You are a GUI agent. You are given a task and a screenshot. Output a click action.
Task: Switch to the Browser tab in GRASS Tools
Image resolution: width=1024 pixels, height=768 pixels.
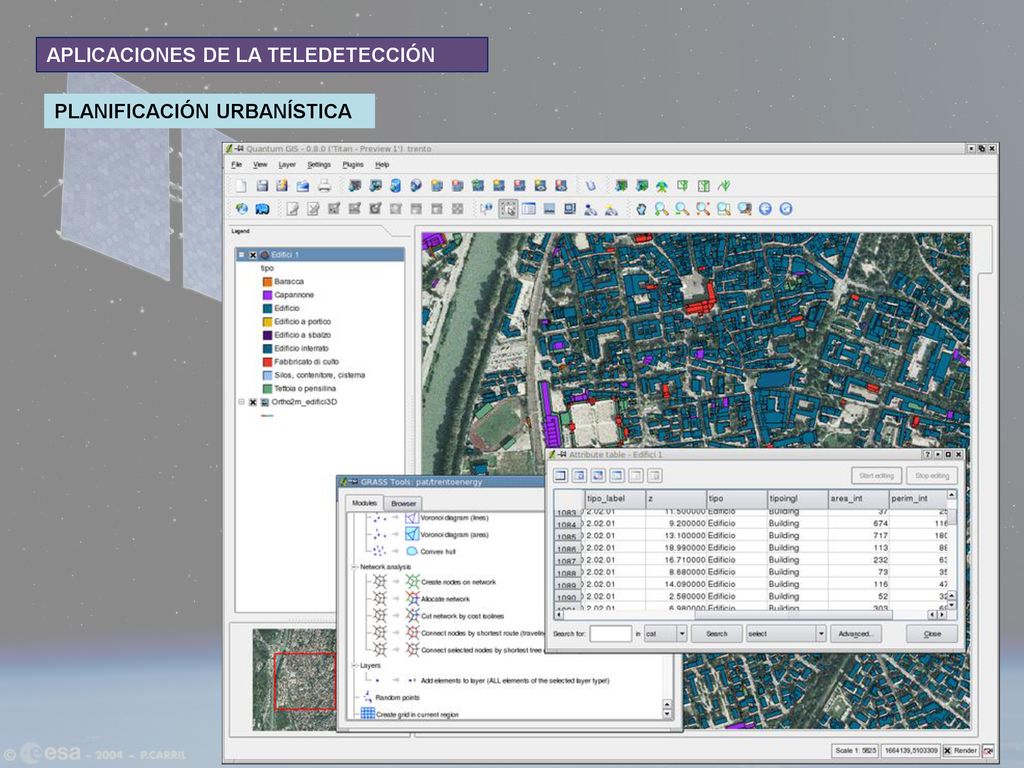(x=403, y=504)
